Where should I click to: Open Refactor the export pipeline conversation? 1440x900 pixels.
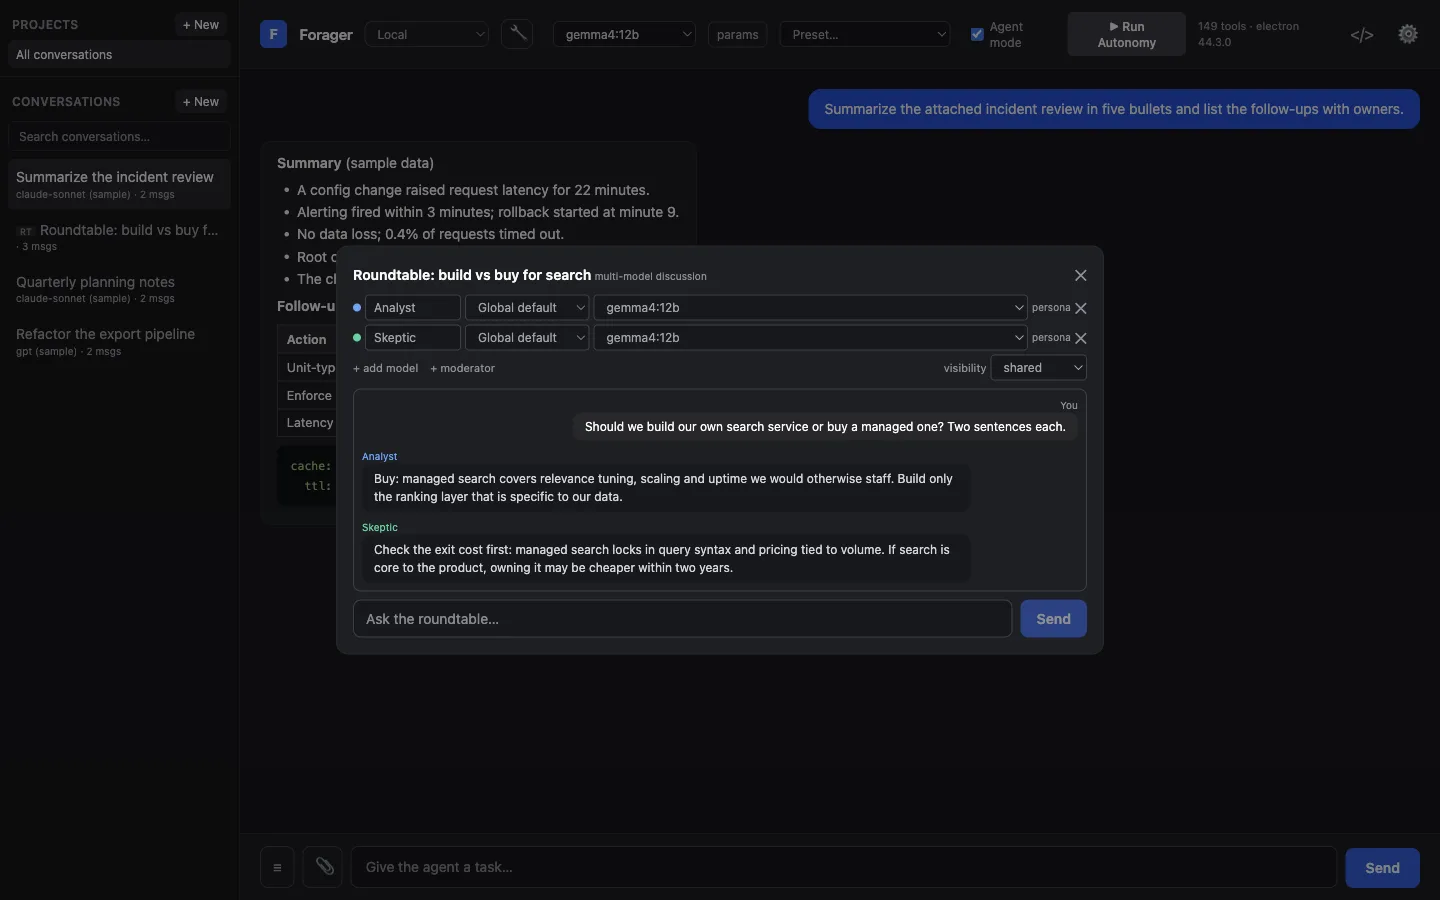click(119, 341)
